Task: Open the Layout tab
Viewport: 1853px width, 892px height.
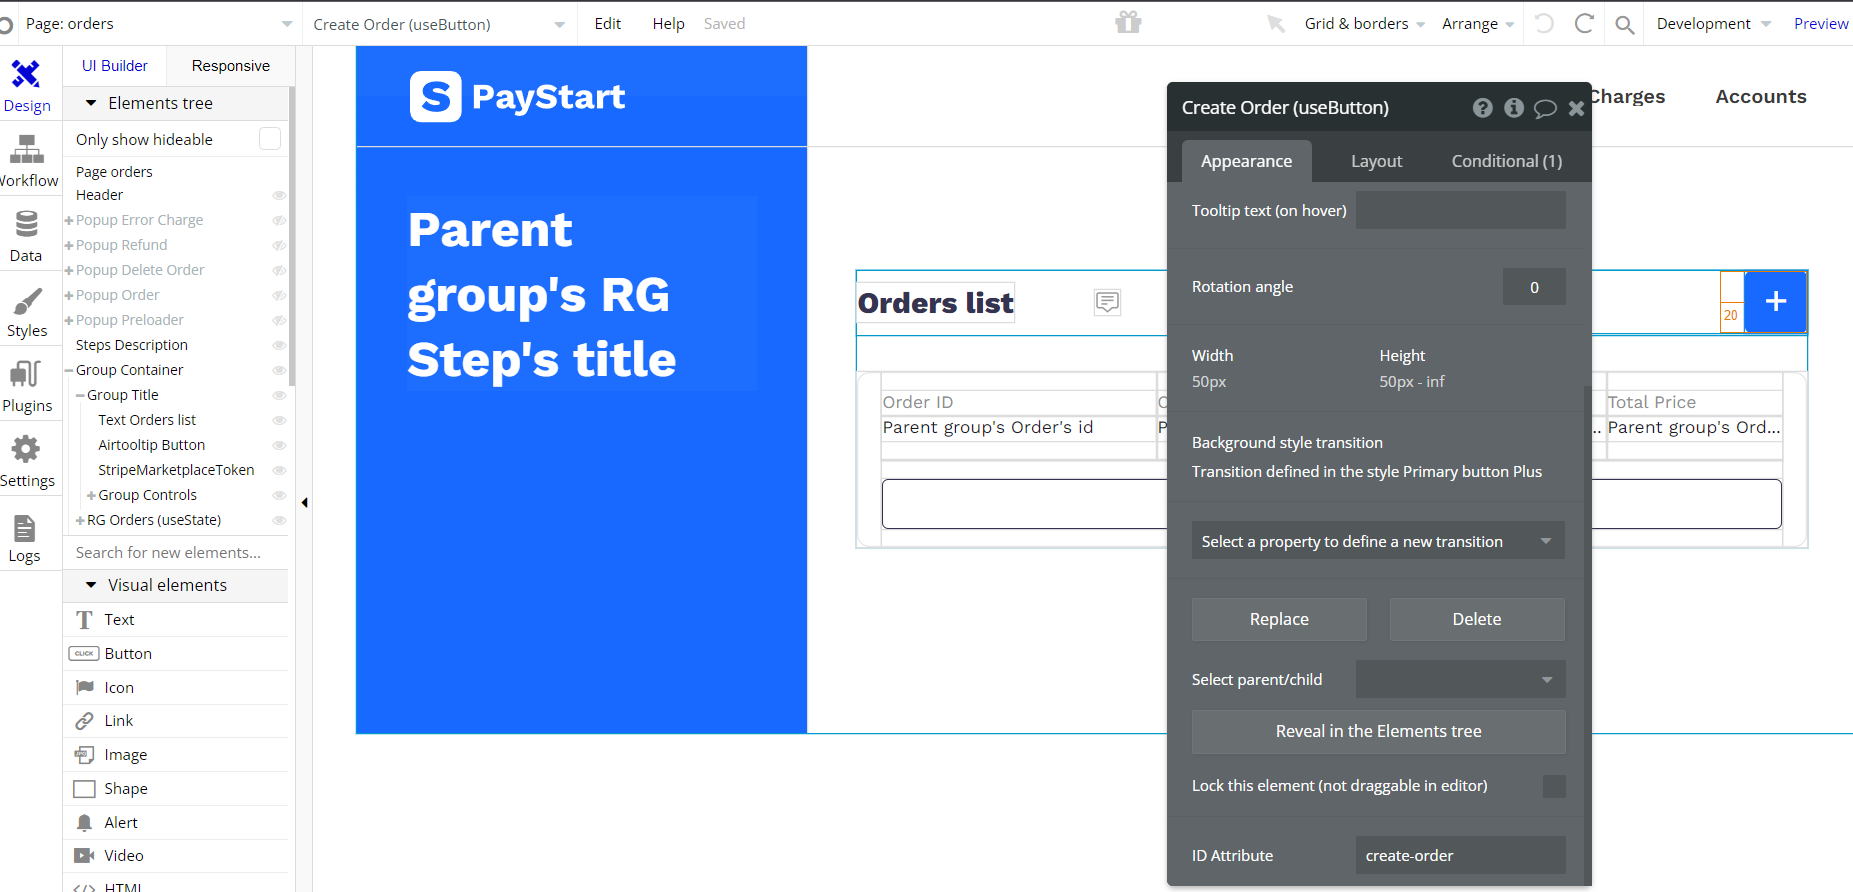Action: tap(1377, 161)
